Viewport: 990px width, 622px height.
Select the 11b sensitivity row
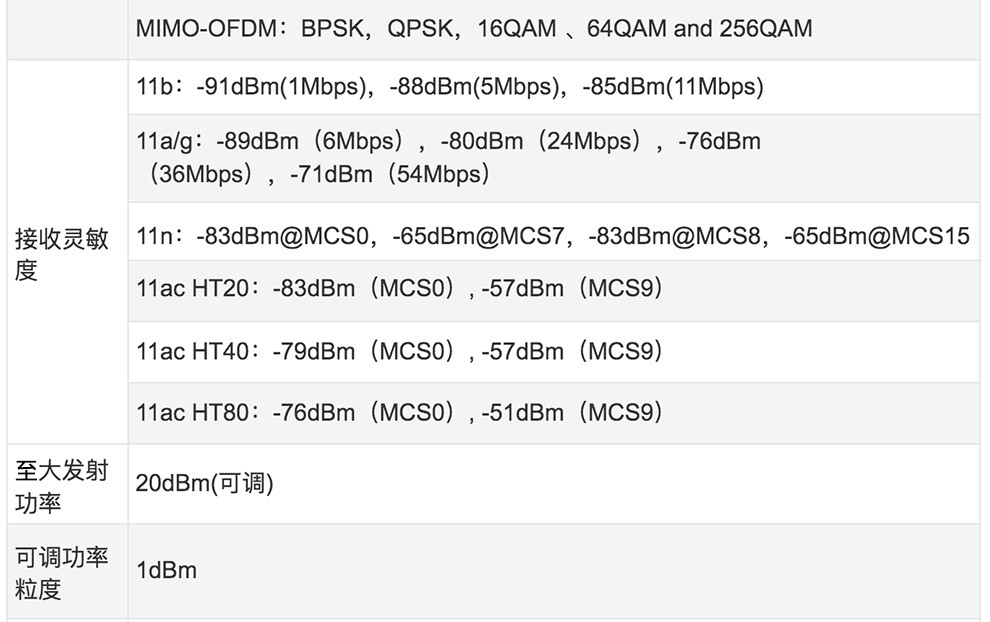450,87
